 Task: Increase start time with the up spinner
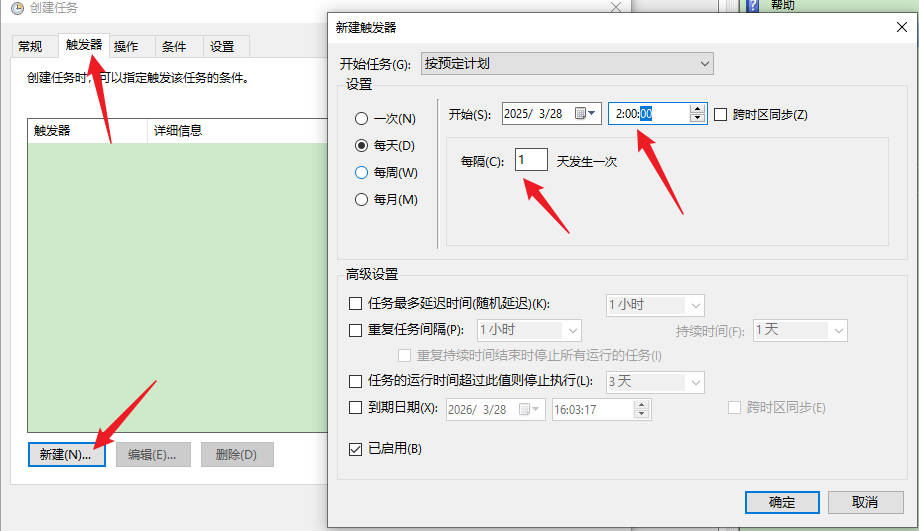[697, 109]
